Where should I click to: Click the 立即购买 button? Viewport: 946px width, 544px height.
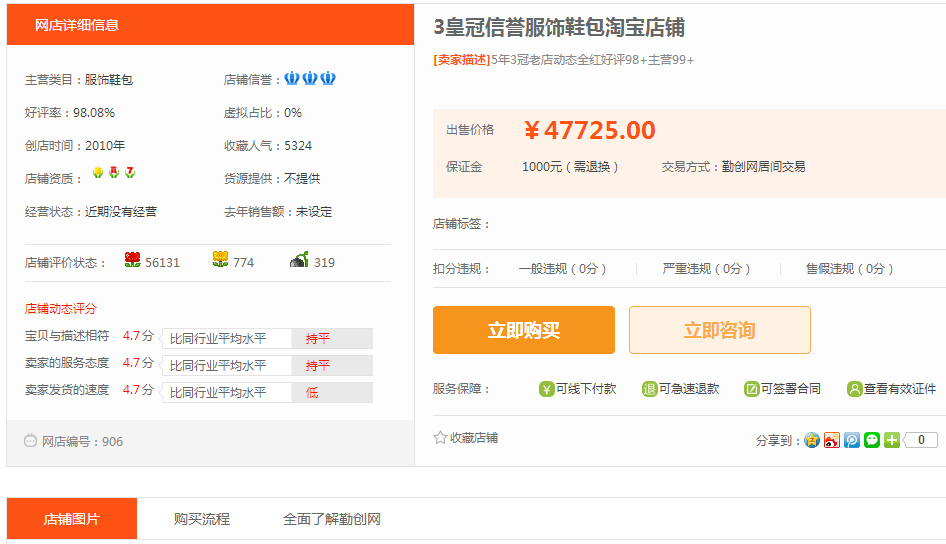click(x=524, y=330)
